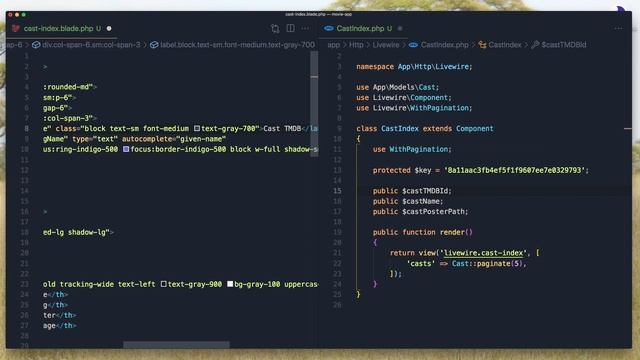
Task: Click 'gap-6">' in left editor
Action: [58, 108]
